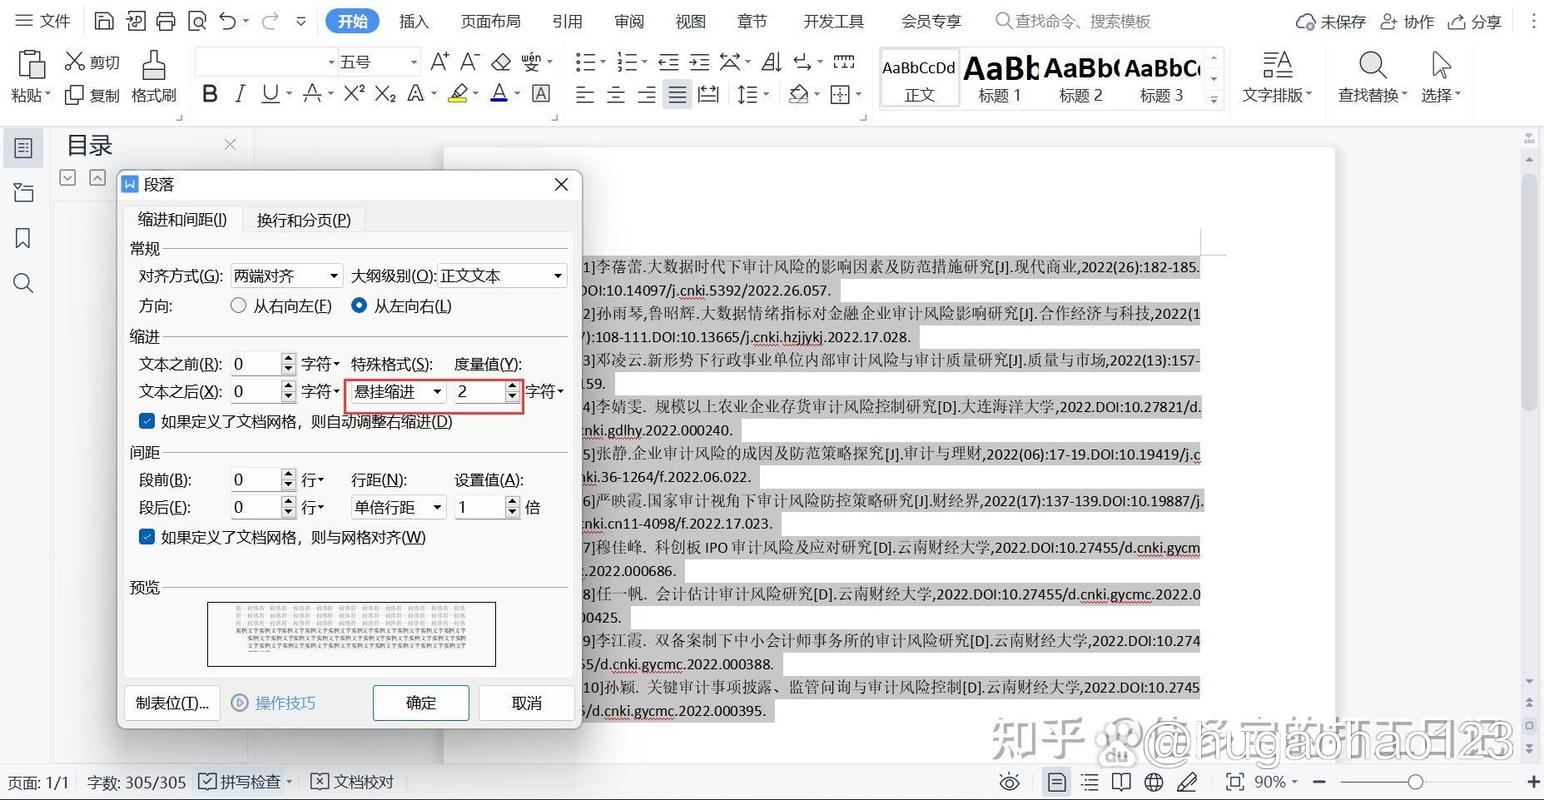Click the Text Layout tool icon
This screenshot has width=1544, height=800.
[x=1277, y=66]
